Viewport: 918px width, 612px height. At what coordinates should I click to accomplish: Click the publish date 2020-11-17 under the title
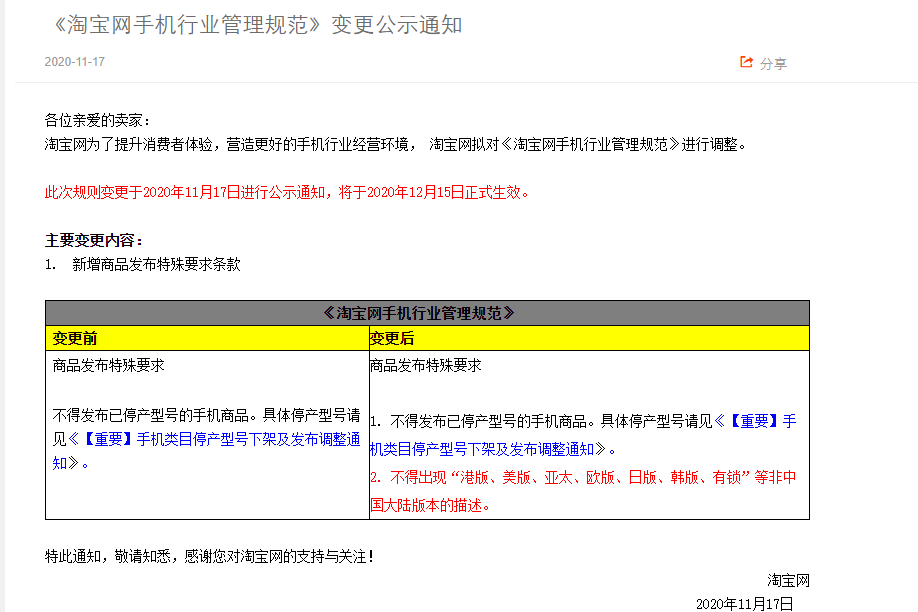pos(74,61)
